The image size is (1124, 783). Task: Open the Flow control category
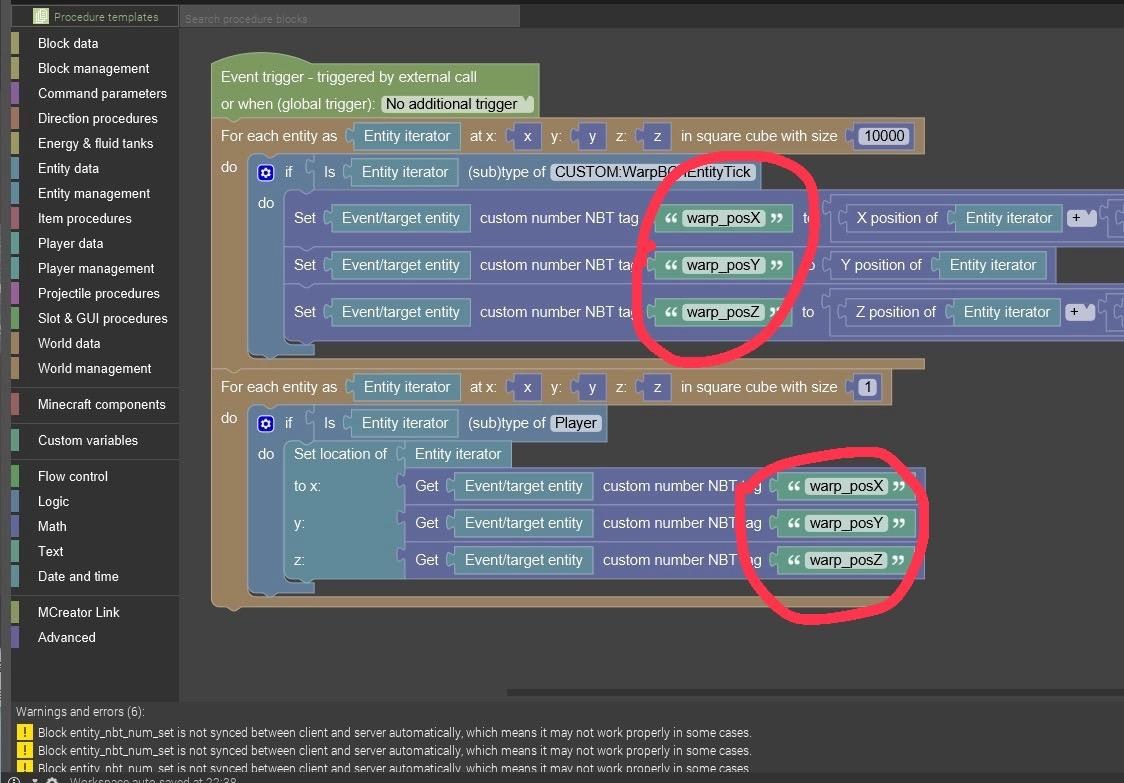(73, 476)
